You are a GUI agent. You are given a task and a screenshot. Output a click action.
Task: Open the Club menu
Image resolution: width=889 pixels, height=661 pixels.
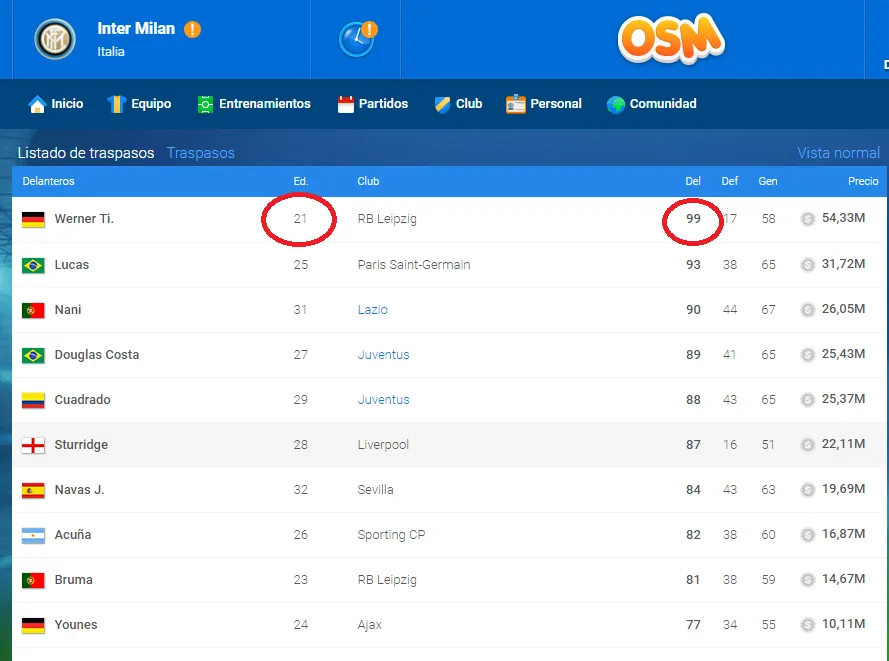coord(458,104)
